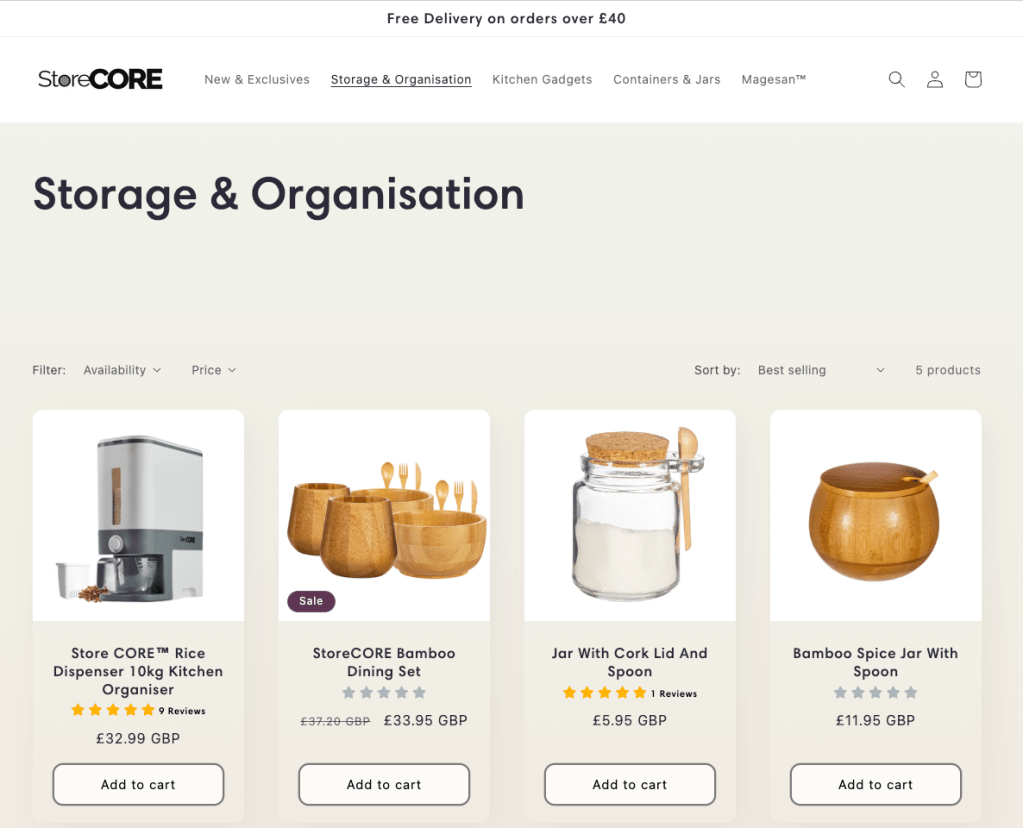This screenshot has width=1023, height=828.
Task: Open the Magesan™ menu item
Action: pos(774,80)
